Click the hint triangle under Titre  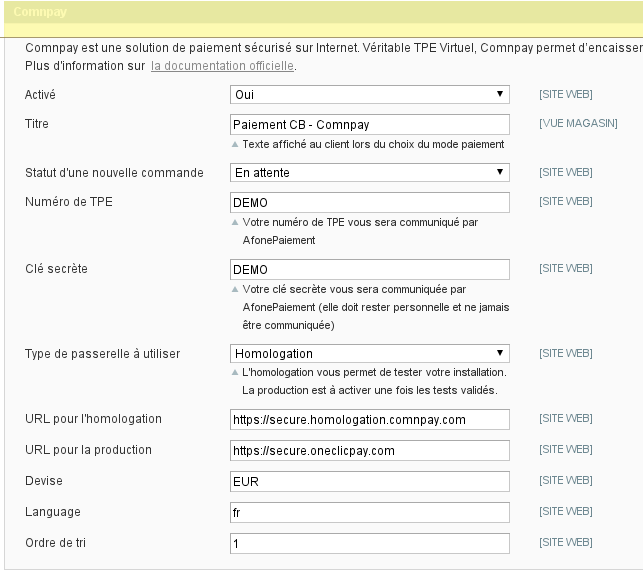pyautogui.click(x=235, y=144)
